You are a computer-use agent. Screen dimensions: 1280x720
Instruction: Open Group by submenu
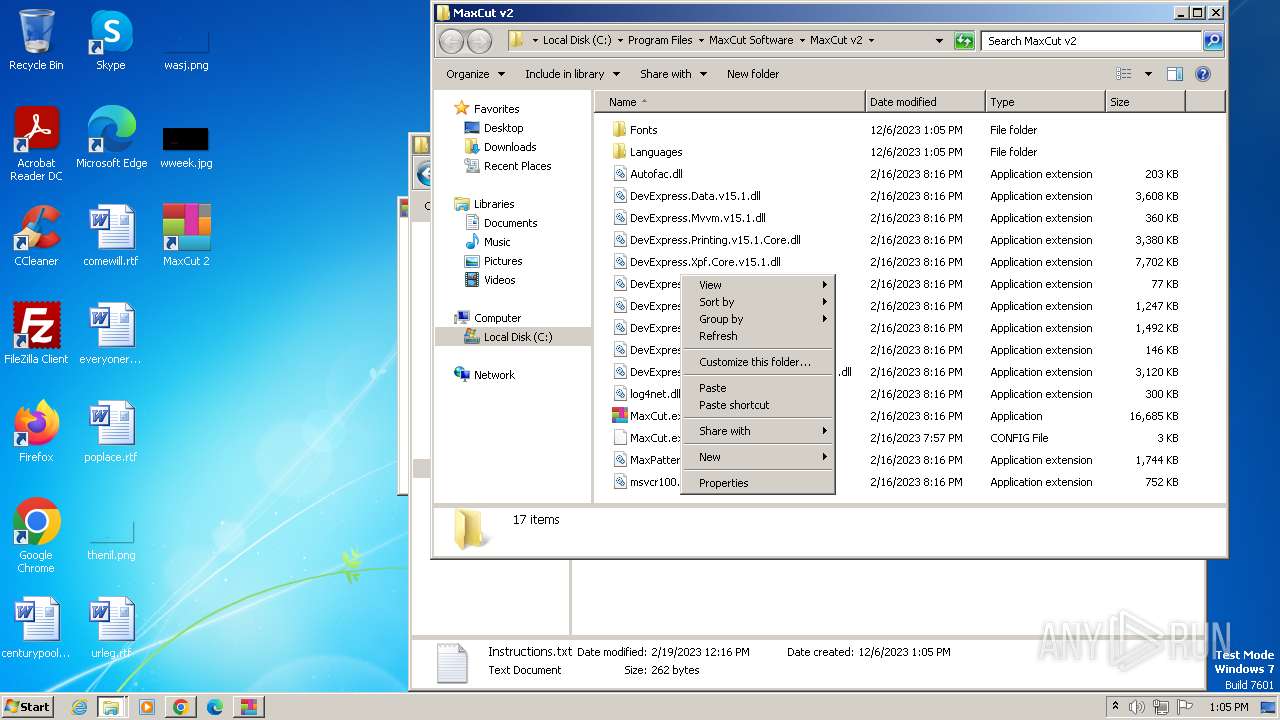click(758, 319)
